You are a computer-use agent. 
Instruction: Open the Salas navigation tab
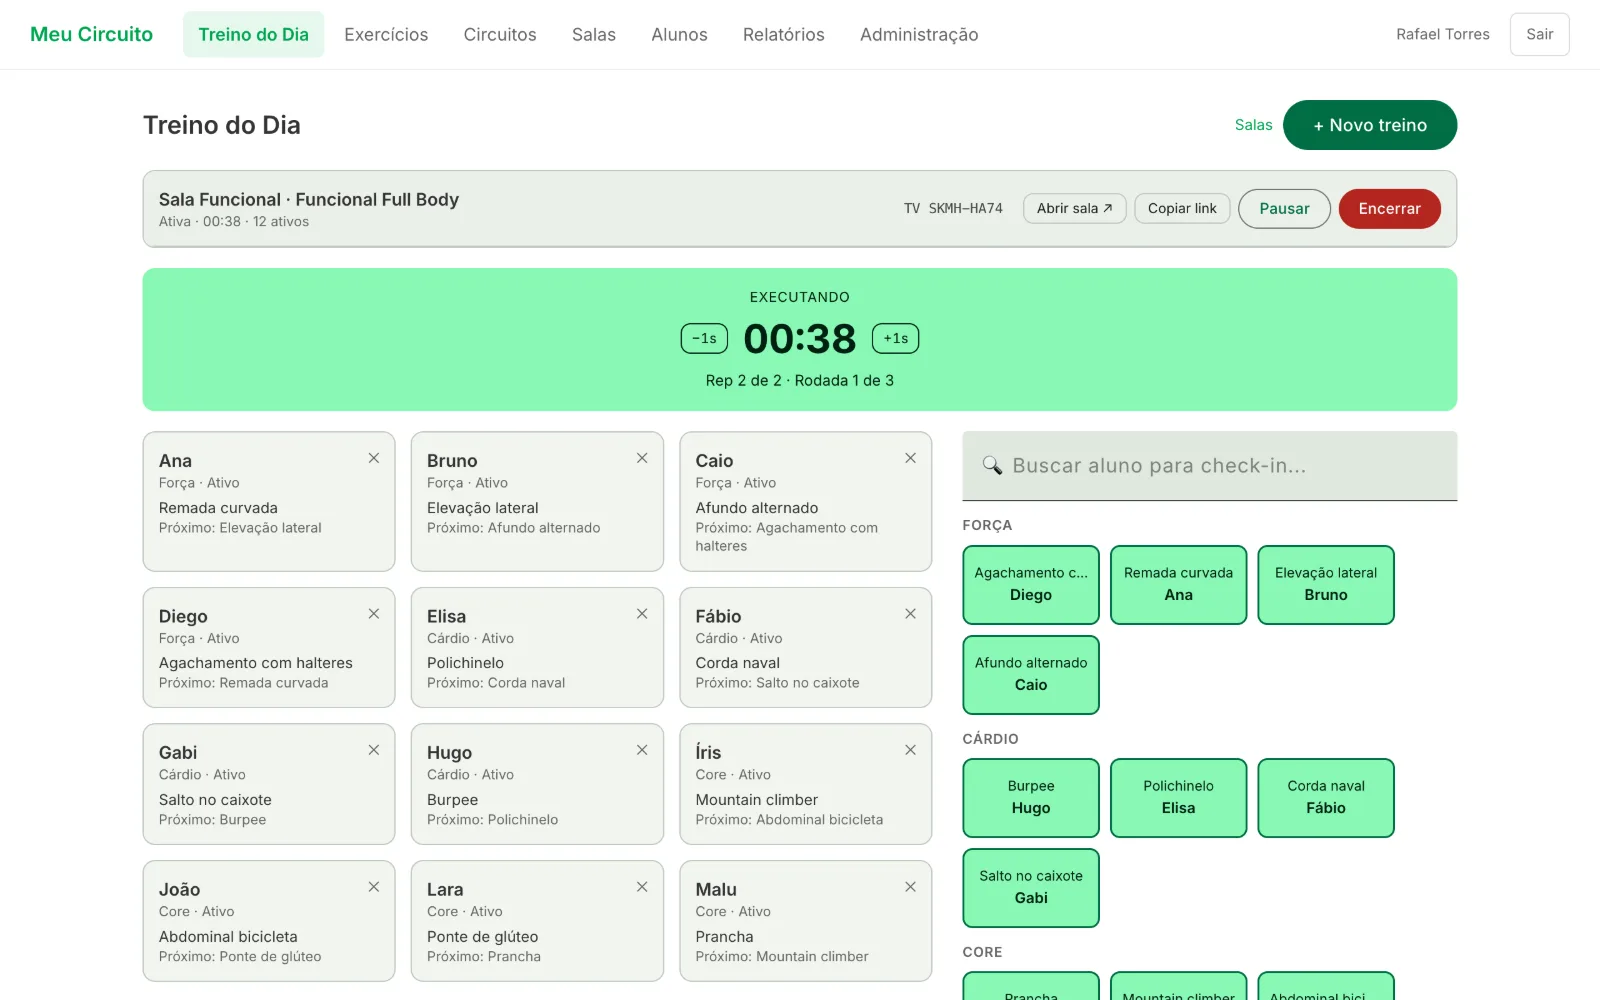coord(594,34)
